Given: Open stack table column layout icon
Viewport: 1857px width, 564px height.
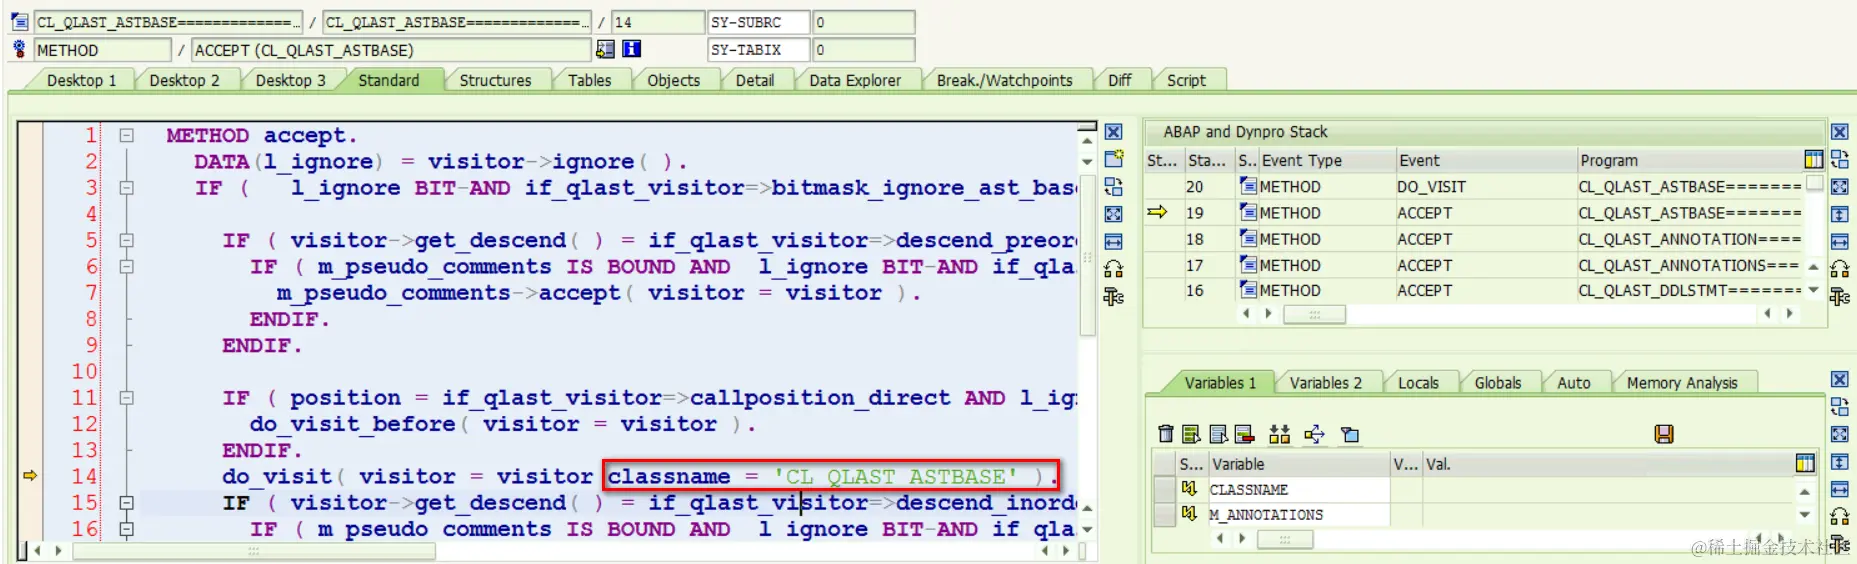Looking at the screenshot, I should (1813, 159).
